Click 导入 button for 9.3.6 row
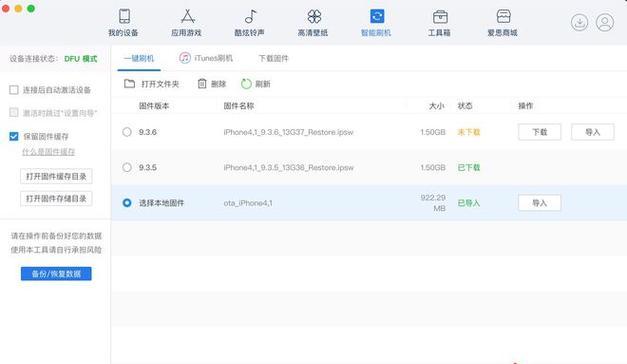Image resolution: width=627 pixels, height=364 pixels. click(x=593, y=132)
